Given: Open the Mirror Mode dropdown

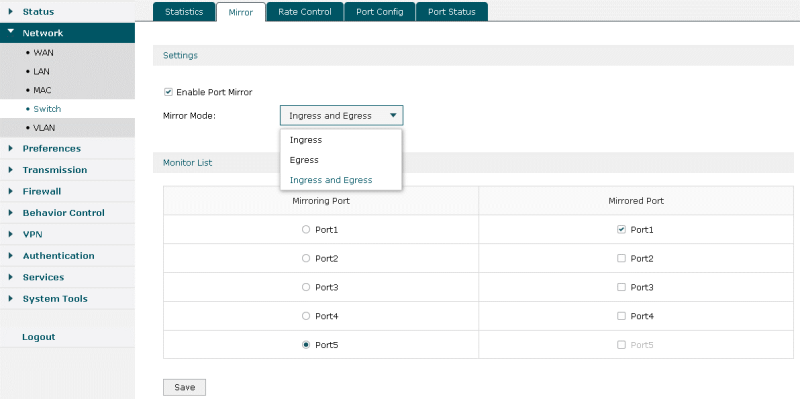Looking at the screenshot, I should click(x=341, y=116).
